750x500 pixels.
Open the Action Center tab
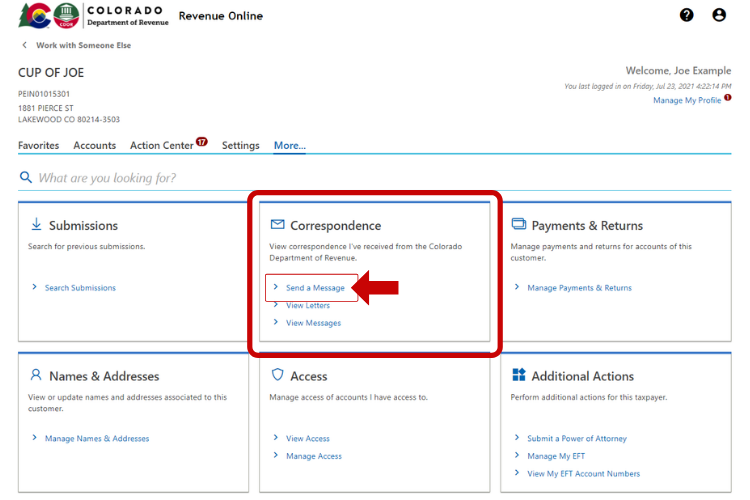[x=162, y=146]
